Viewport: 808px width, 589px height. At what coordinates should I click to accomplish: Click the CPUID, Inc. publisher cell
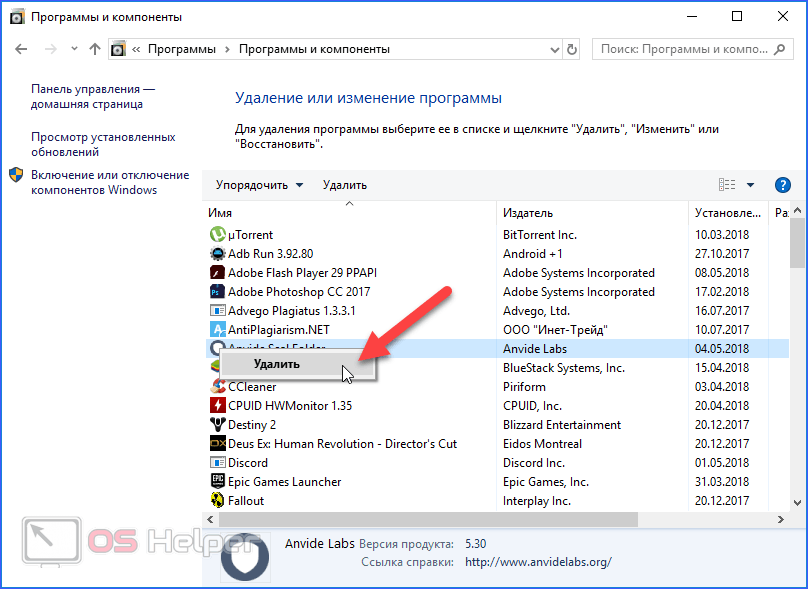tap(532, 406)
